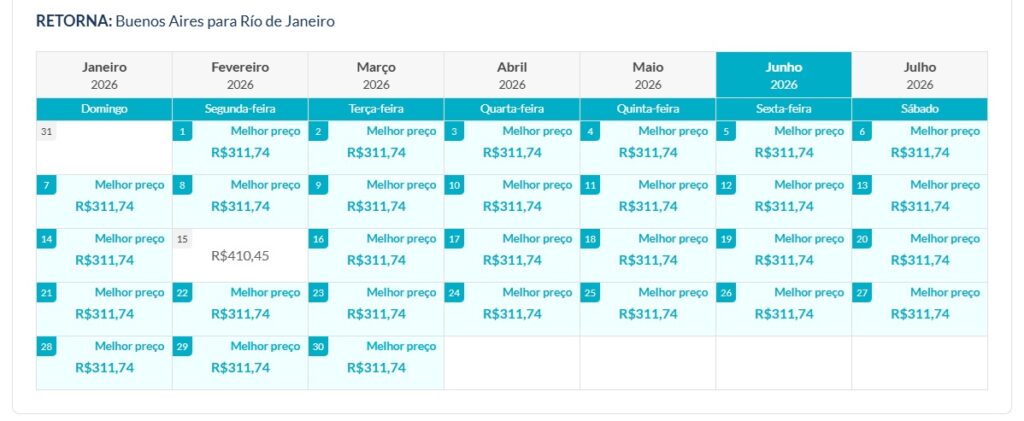Choose day 1 best price cell
This screenshot has width=1024, height=421.
[240, 147]
